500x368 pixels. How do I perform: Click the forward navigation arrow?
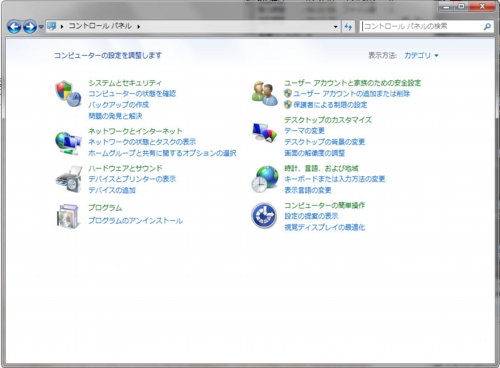tap(30, 26)
